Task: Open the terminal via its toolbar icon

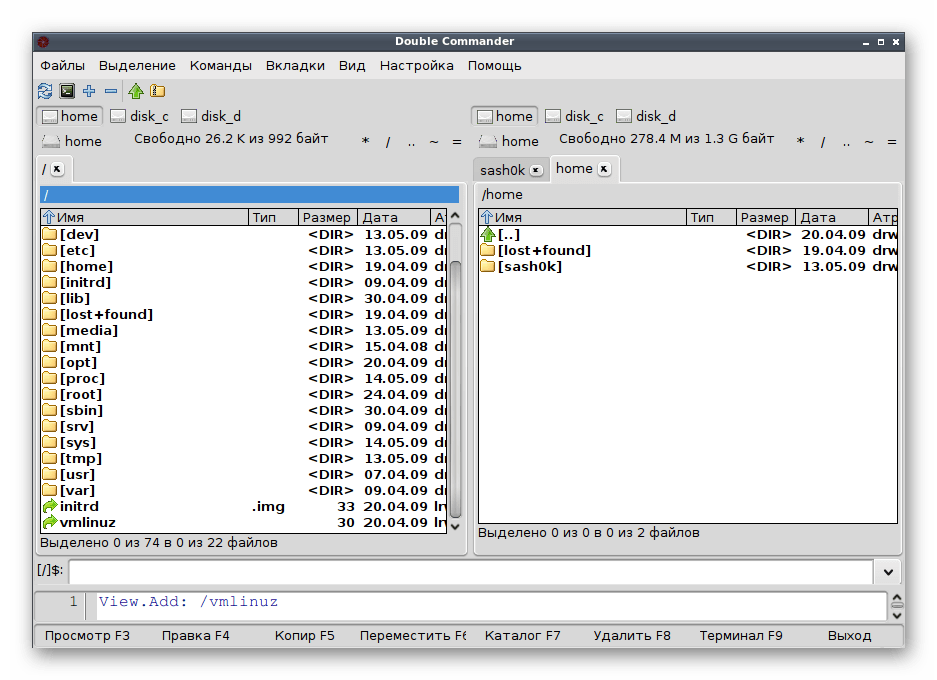Action: click(x=67, y=91)
